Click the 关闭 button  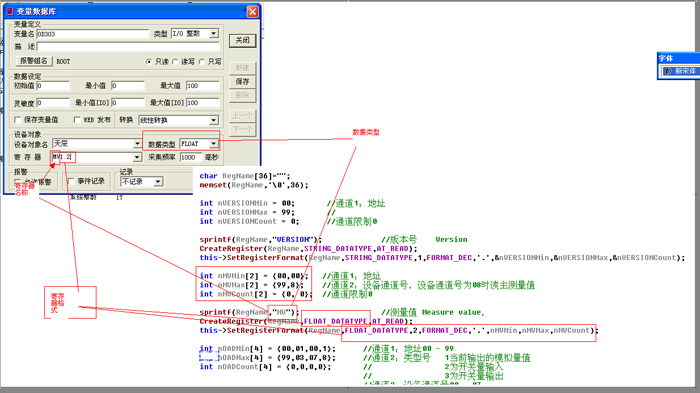[242, 41]
